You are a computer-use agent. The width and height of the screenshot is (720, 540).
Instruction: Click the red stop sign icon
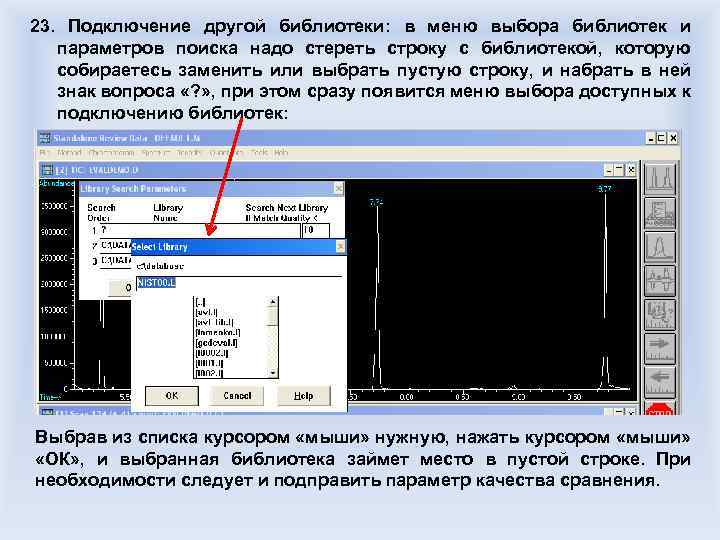click(660, 408)
